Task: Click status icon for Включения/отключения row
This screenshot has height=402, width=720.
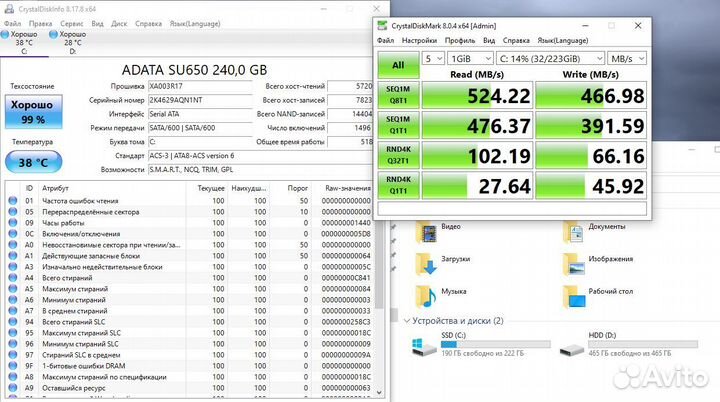Action: tap(13, 234)
